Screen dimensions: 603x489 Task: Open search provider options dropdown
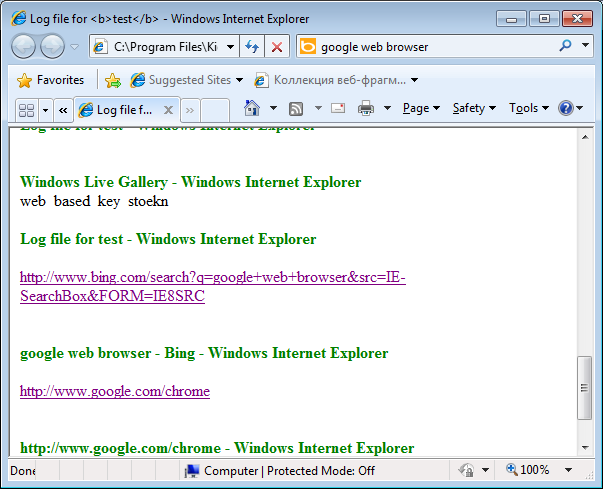point(585,45)
